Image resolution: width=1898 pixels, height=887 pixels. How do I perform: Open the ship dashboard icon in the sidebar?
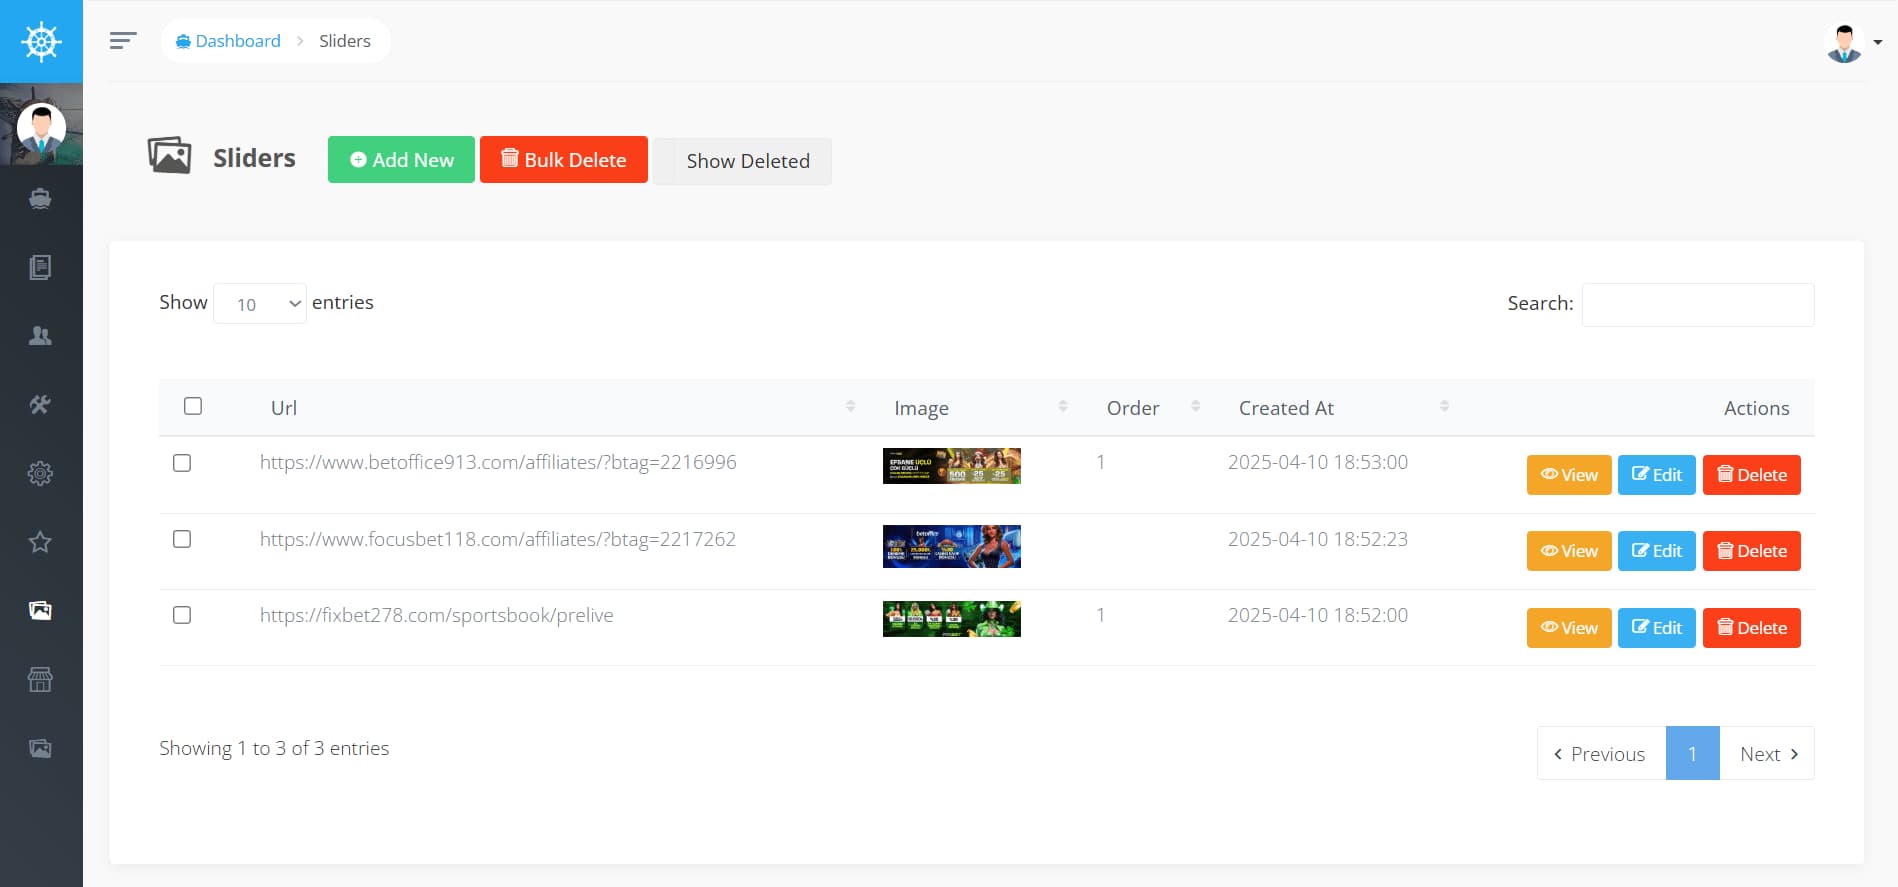[40, 198]
